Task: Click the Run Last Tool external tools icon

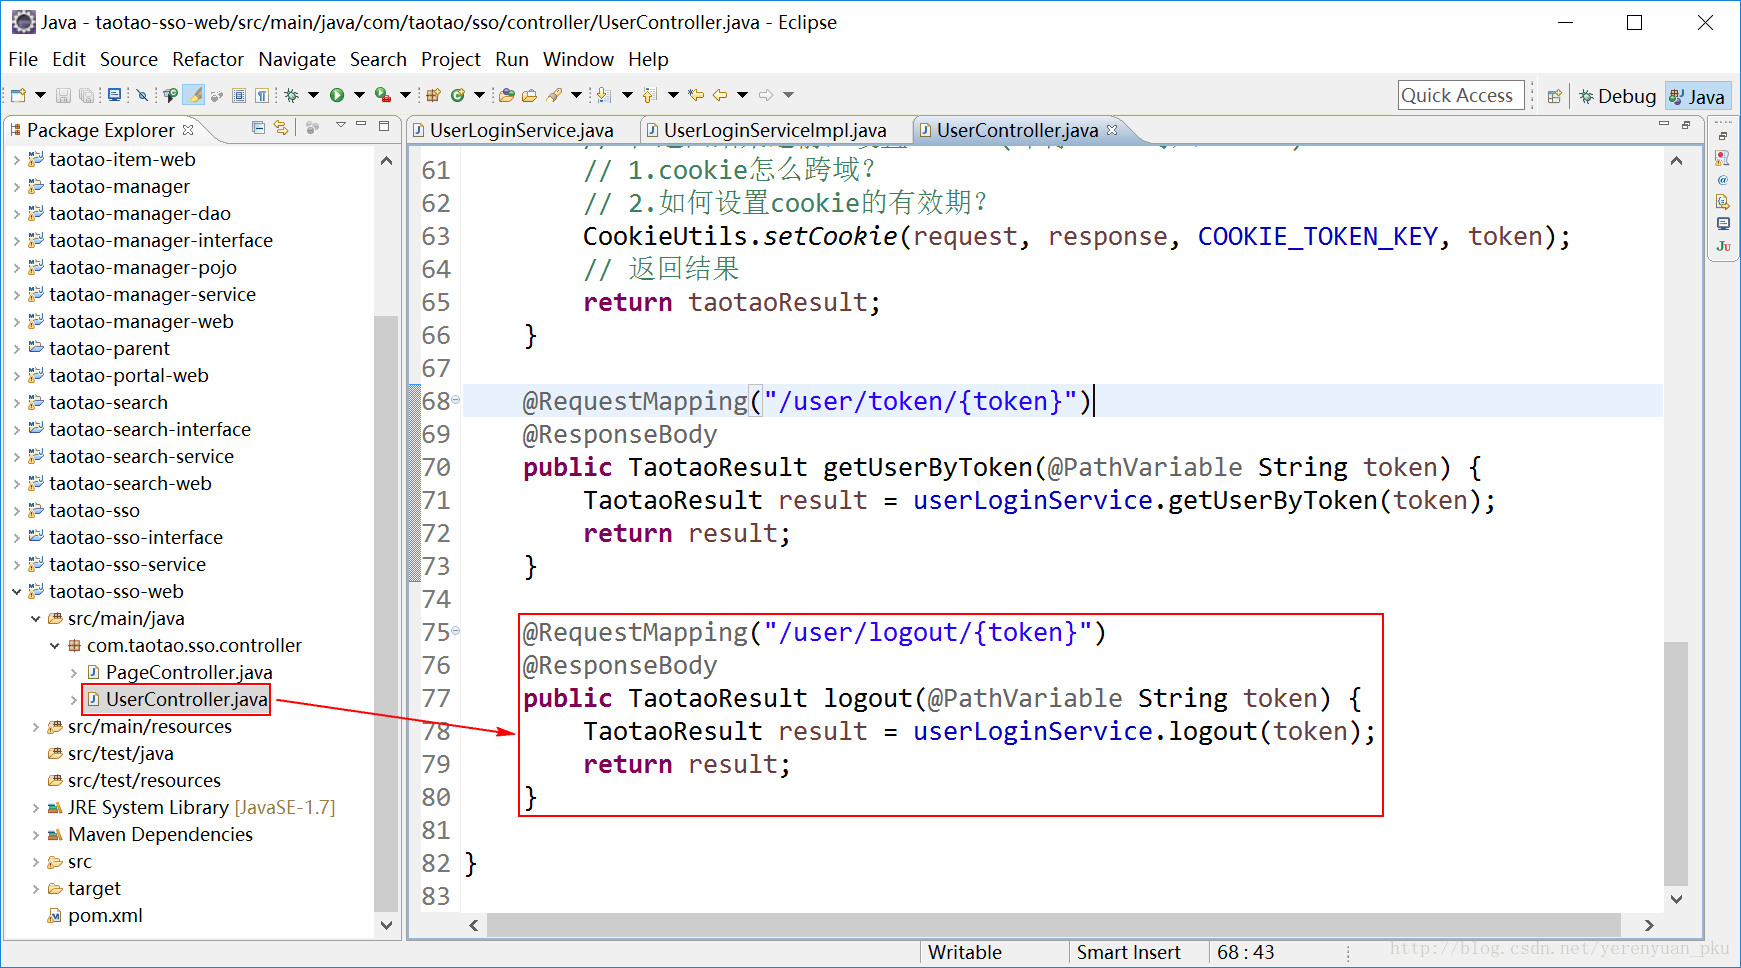Action: point(382,95)
